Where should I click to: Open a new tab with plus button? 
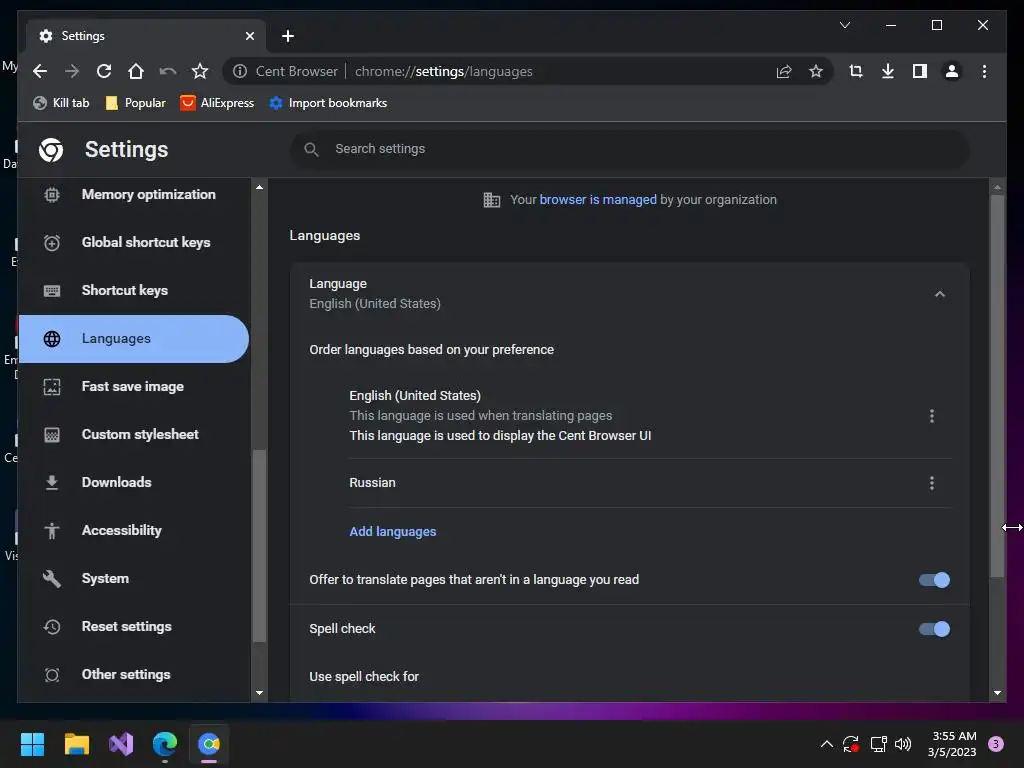click(x=288, y=36)
